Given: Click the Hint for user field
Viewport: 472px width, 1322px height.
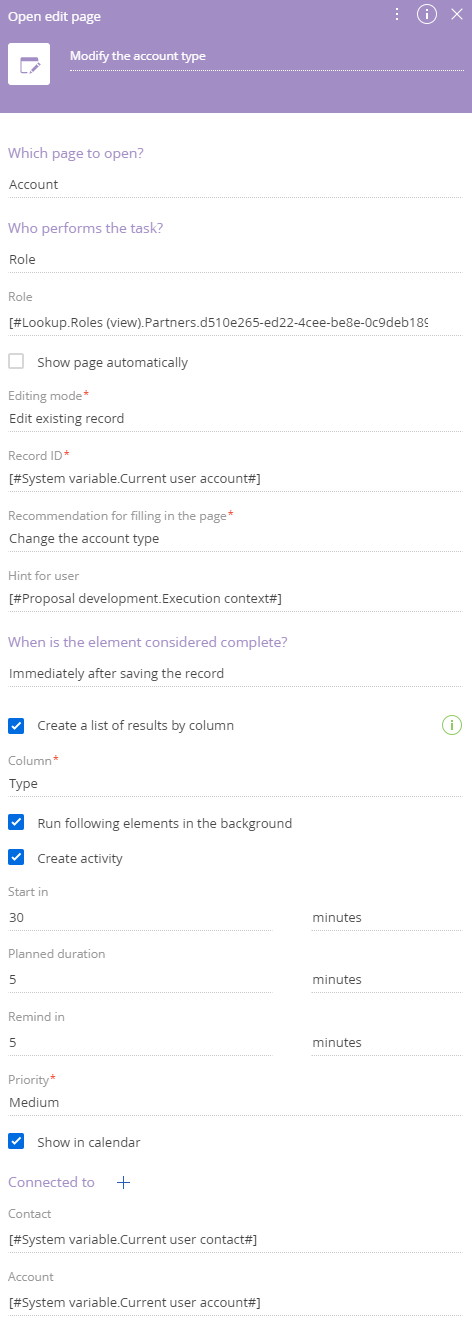Looking at the screenshot, I should pos(235,598).
